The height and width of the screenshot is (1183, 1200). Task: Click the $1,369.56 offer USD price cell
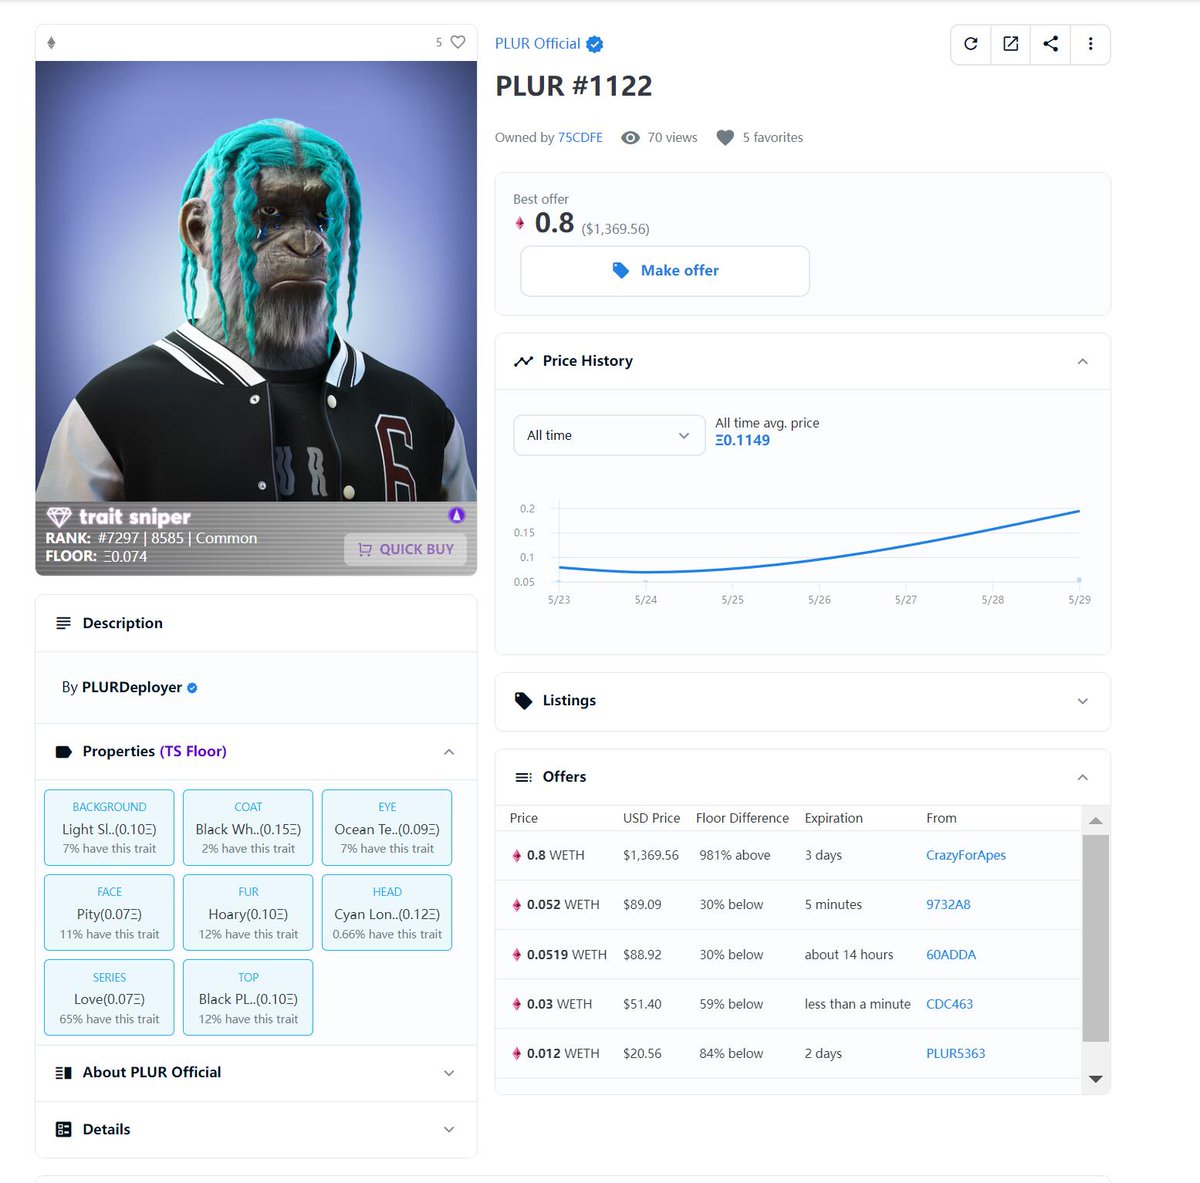click(x=651, y=856)
